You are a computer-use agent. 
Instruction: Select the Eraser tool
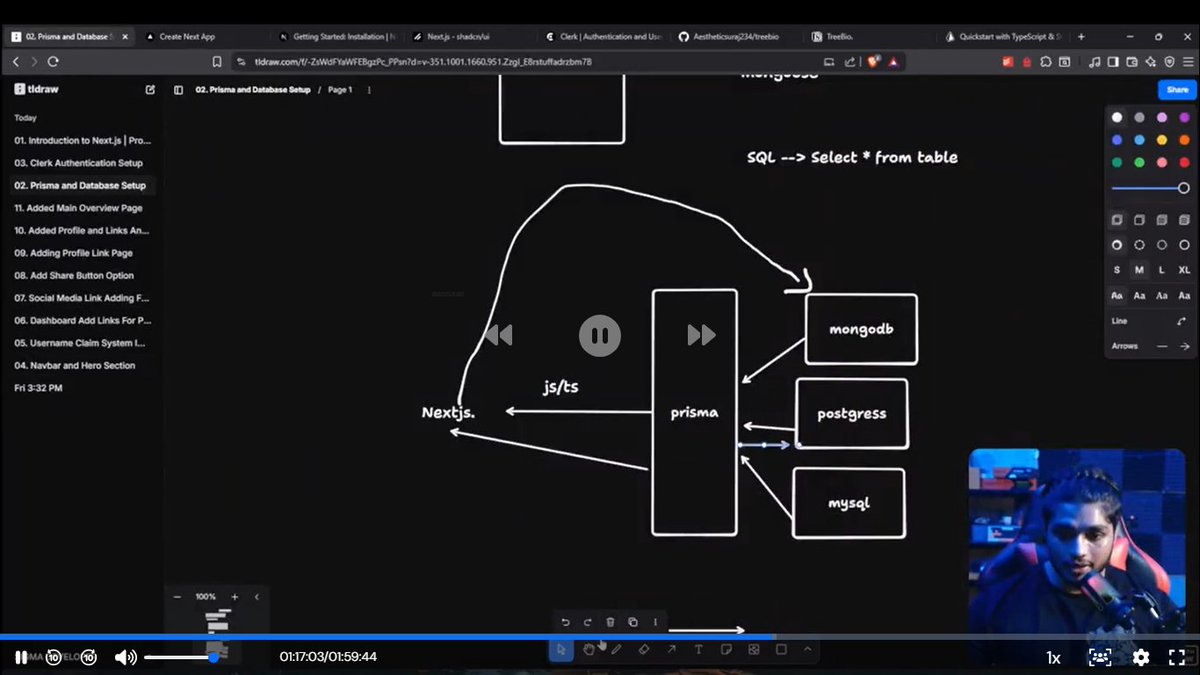644,649
